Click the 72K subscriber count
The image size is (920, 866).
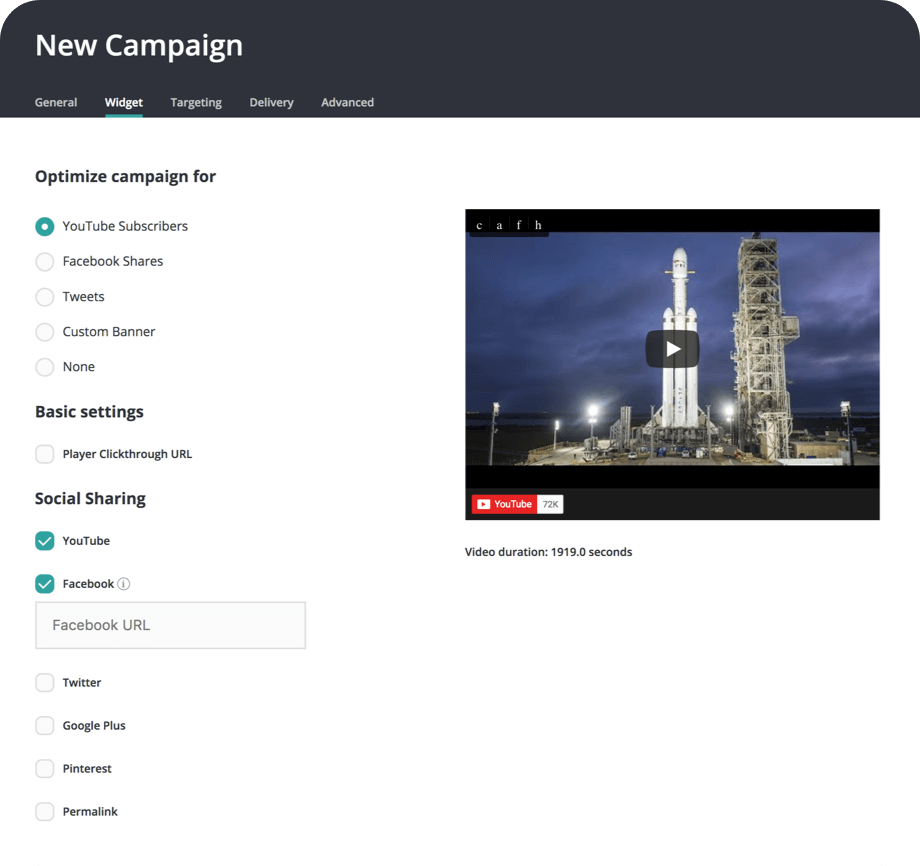(x=551, y=504)
